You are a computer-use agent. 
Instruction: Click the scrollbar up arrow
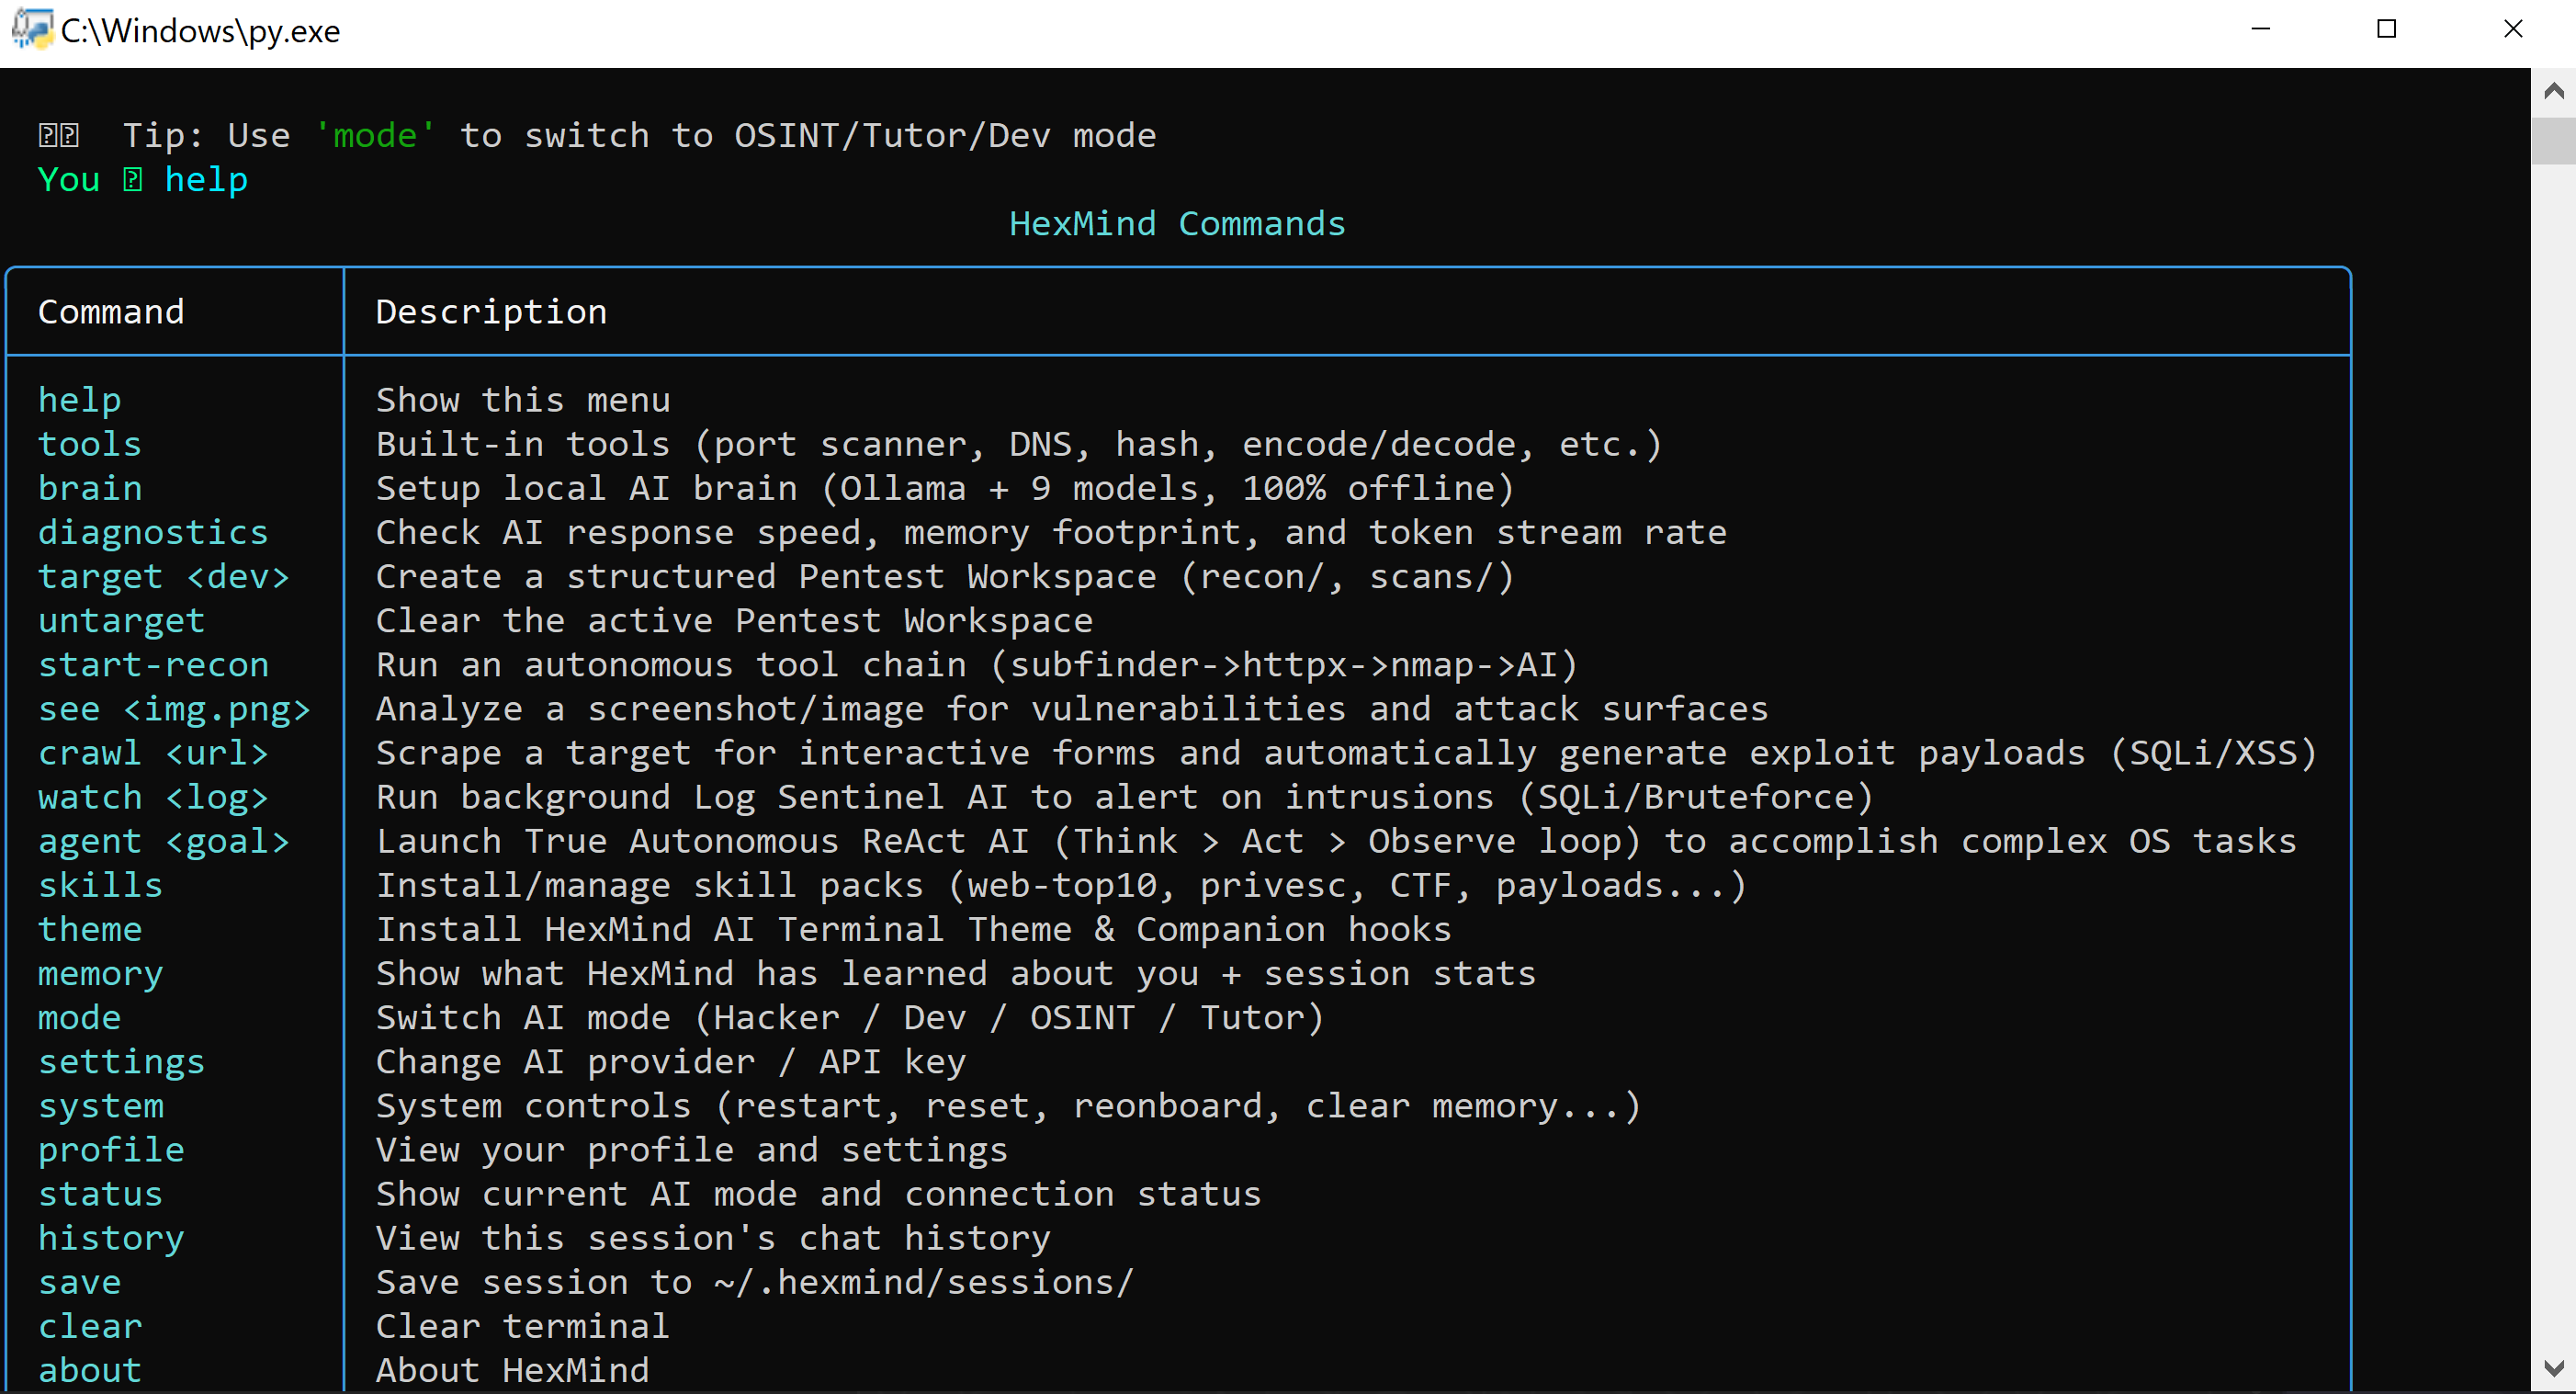point(2553,92)
